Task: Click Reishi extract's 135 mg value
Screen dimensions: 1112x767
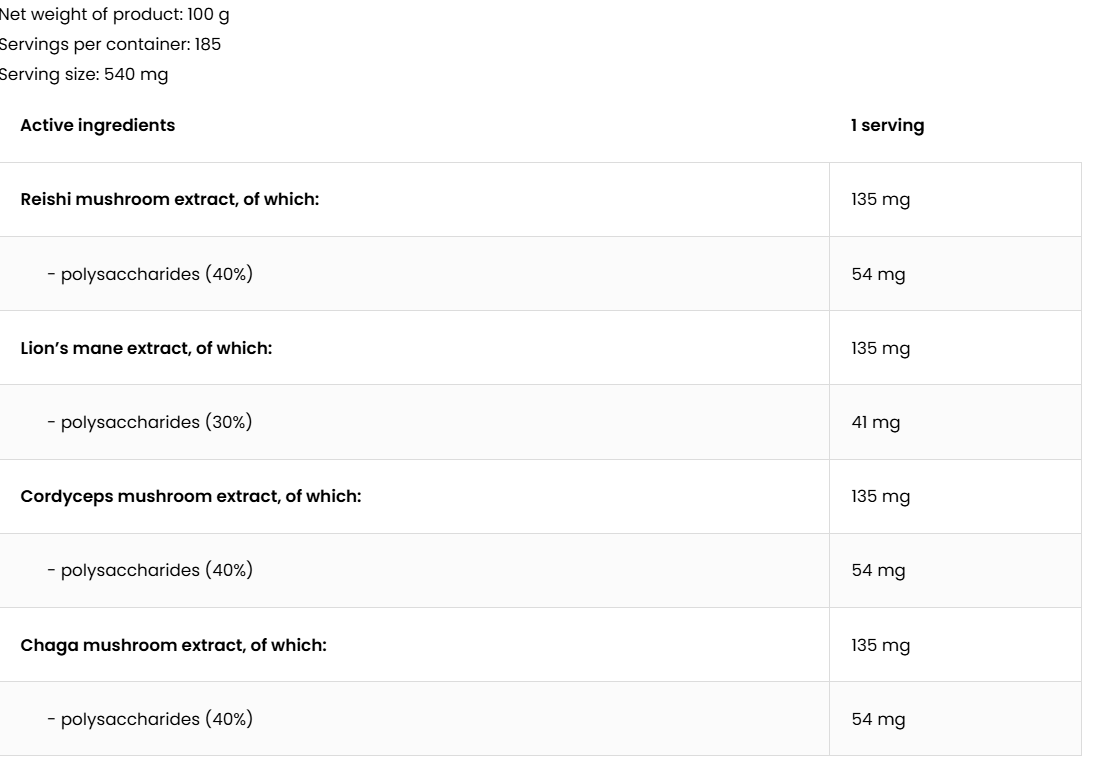Action: click(880, 200)
